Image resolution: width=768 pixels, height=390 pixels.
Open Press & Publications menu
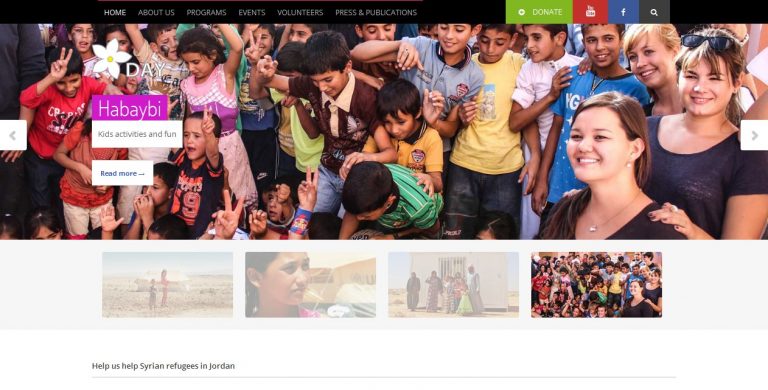tap(376, 12)
